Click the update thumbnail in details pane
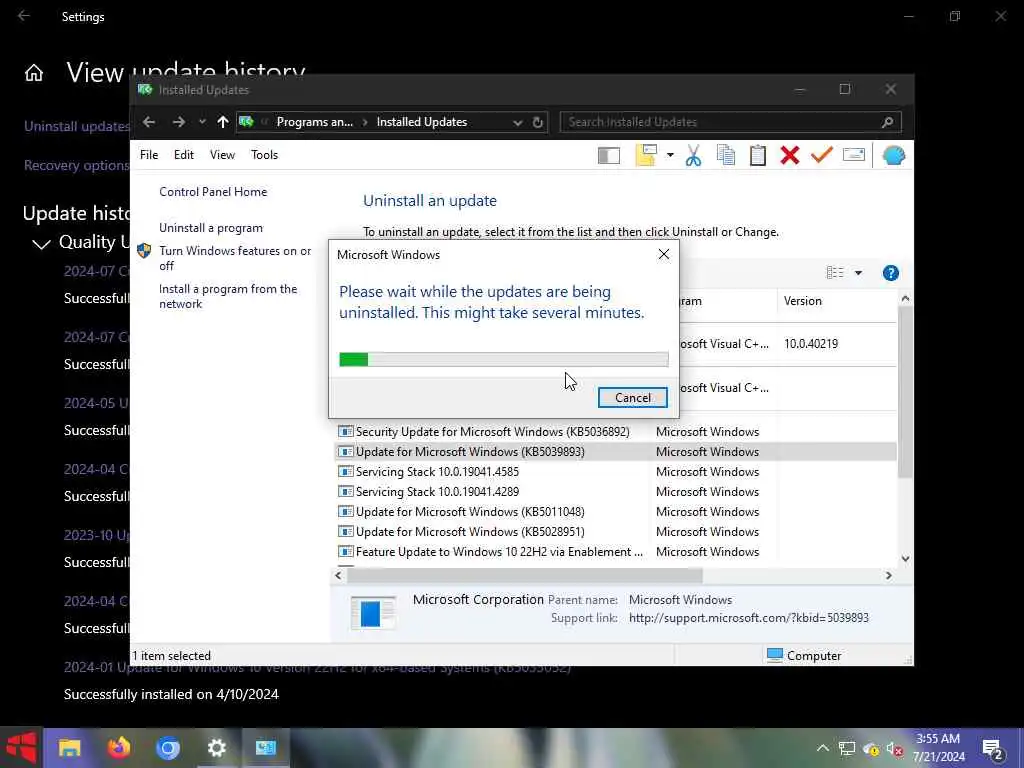This screenshot has height=768, width=1024. click(x=373, y=613)
